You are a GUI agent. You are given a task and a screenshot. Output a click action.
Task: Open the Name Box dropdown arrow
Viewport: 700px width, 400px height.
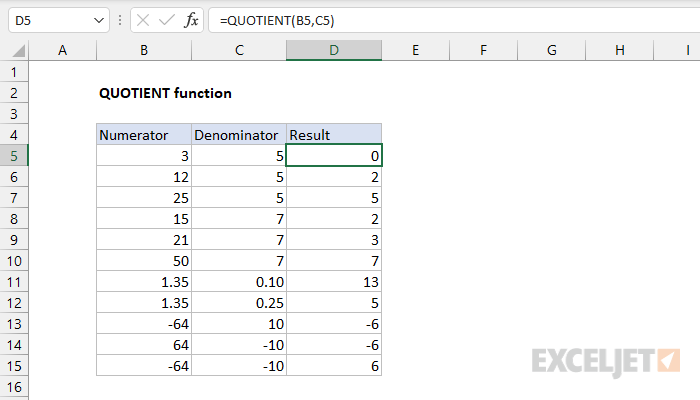pyautogui.click(x=97, y=20)
